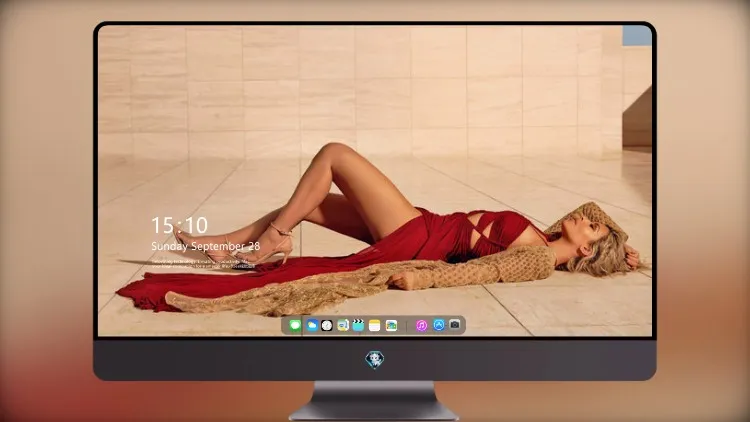Open the green Messages app in dock
The height and width of the screenshot is (422, 750).
click(295, 325)
